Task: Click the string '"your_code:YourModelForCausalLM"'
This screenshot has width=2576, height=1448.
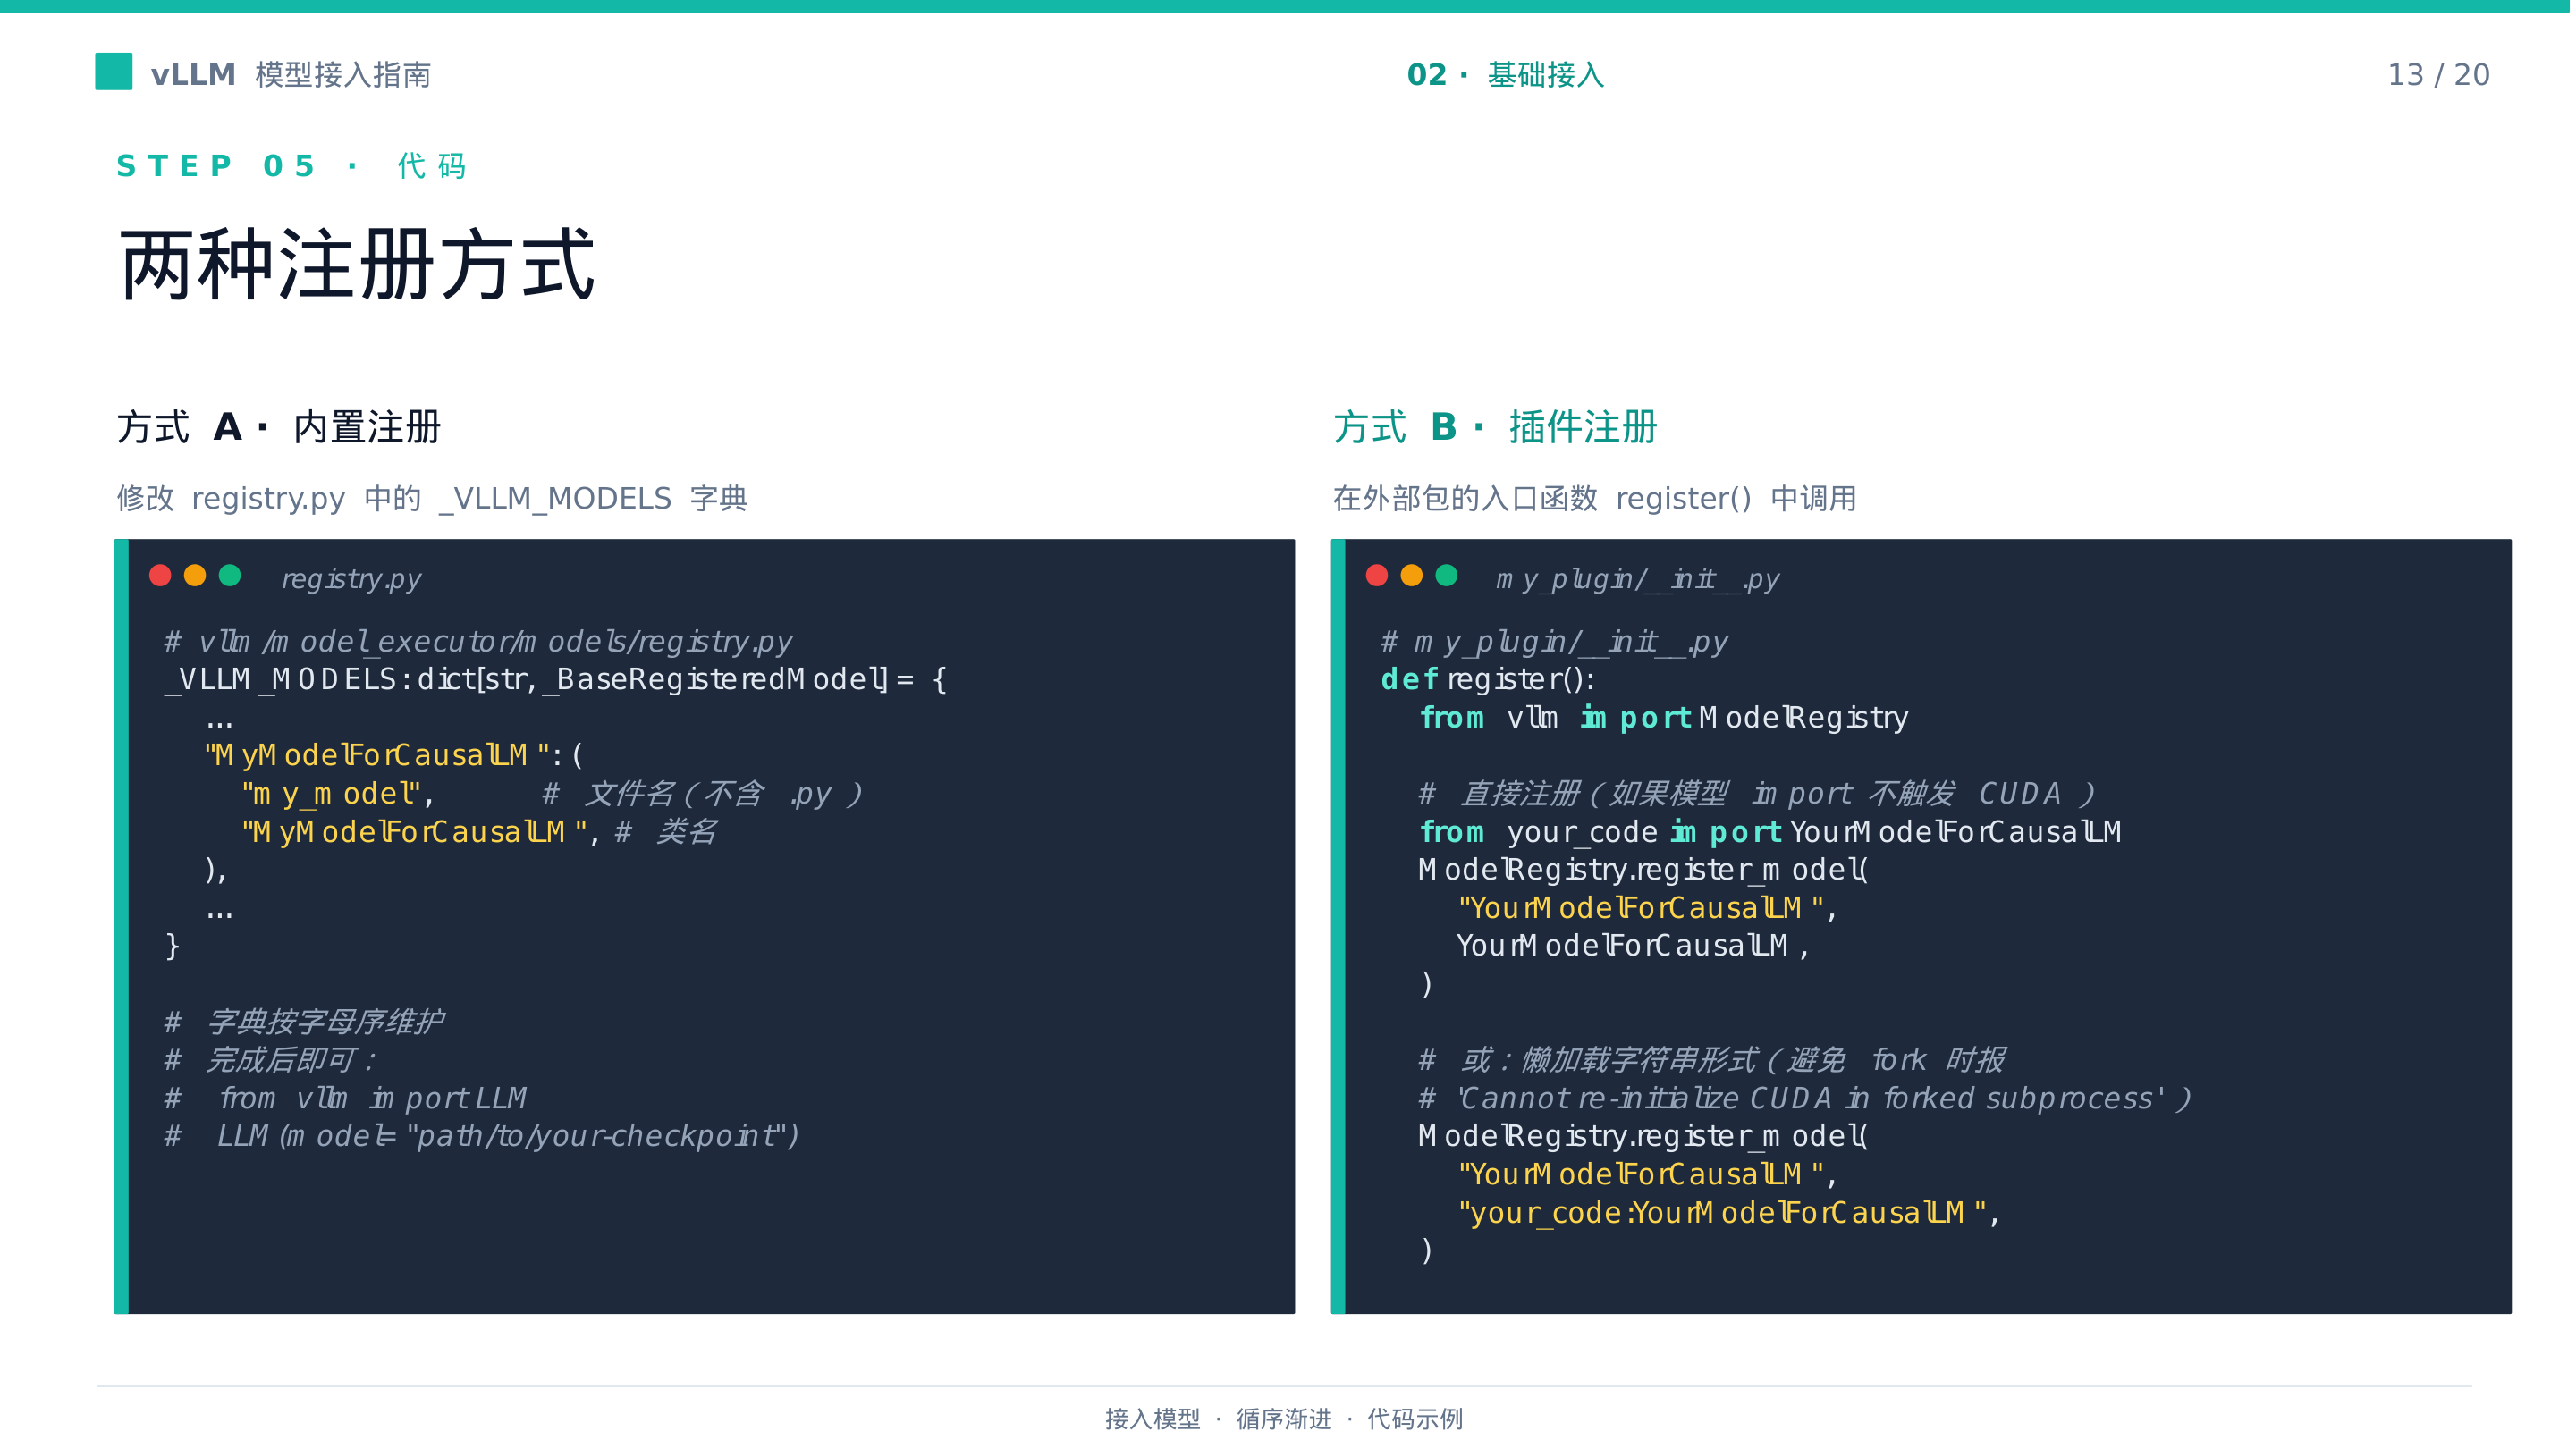Action: 1722,1214
